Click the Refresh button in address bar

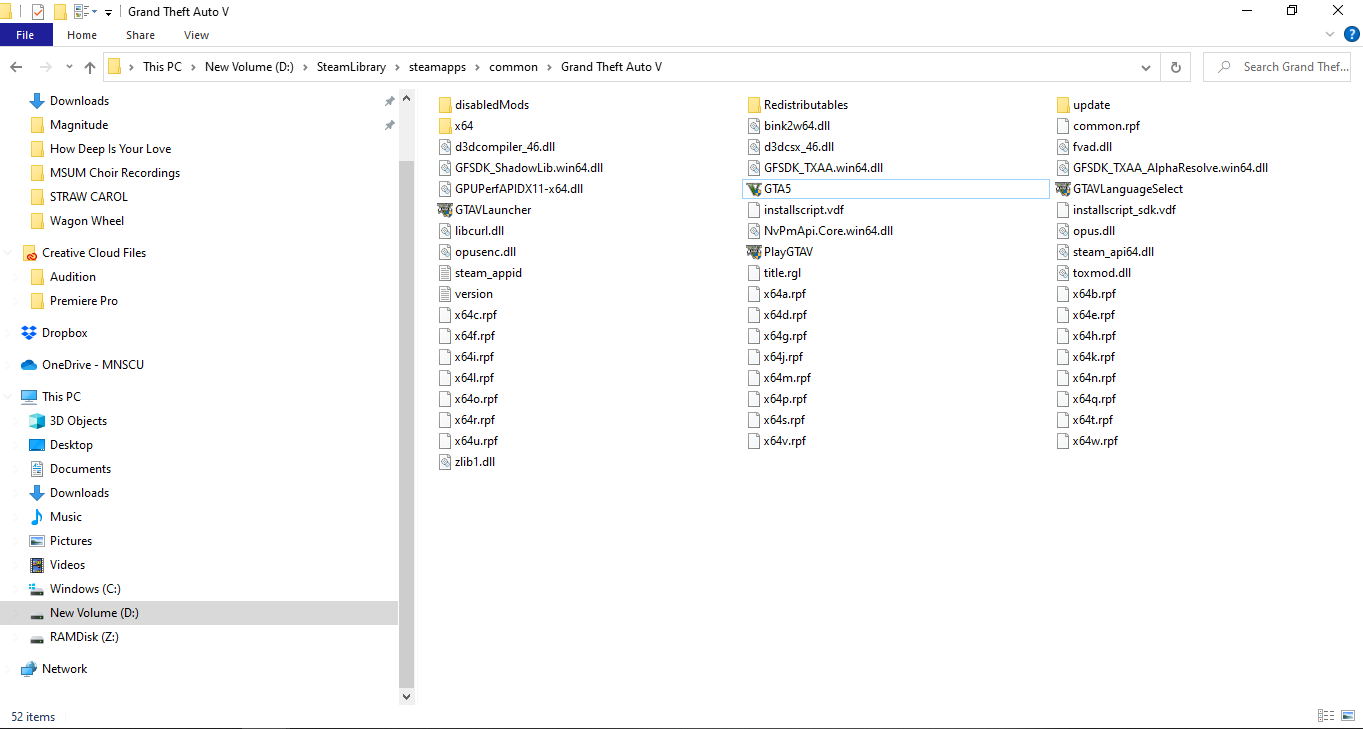1175,66
